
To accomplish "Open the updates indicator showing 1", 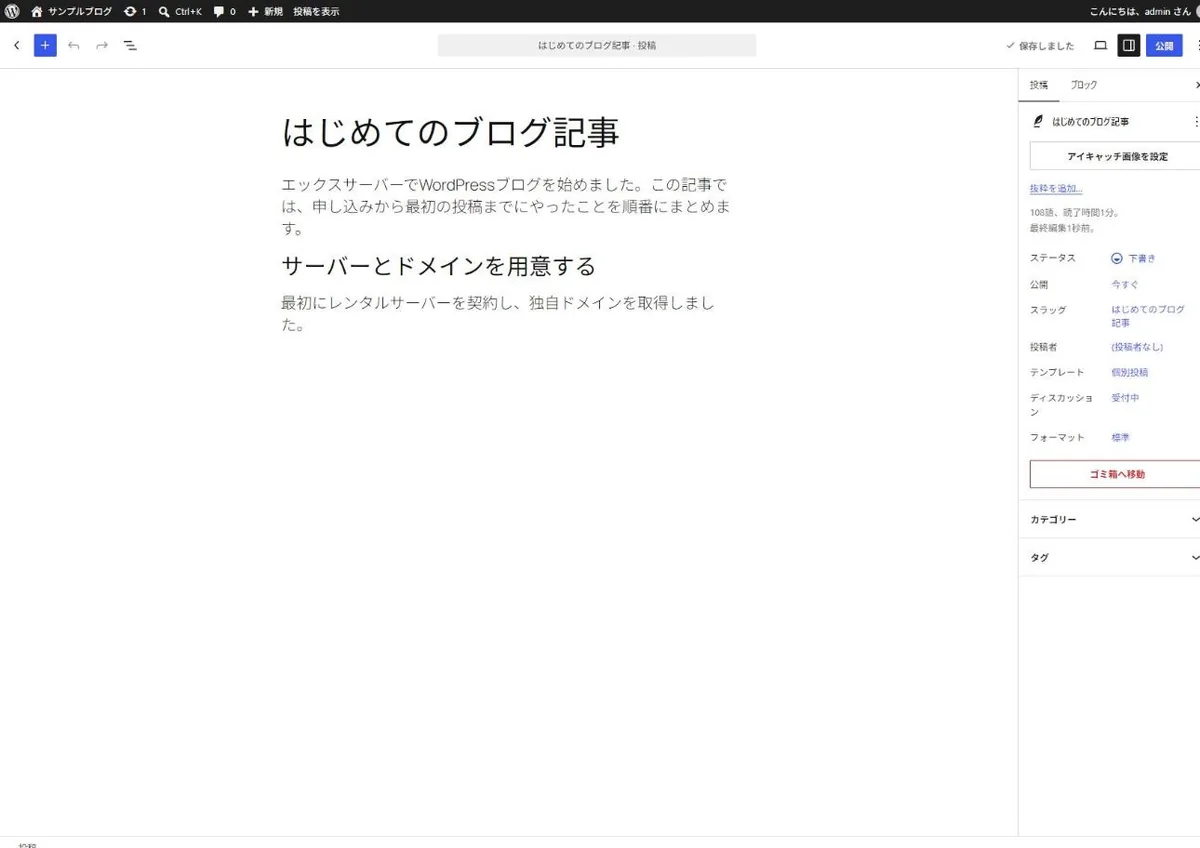I will point(135,11).
